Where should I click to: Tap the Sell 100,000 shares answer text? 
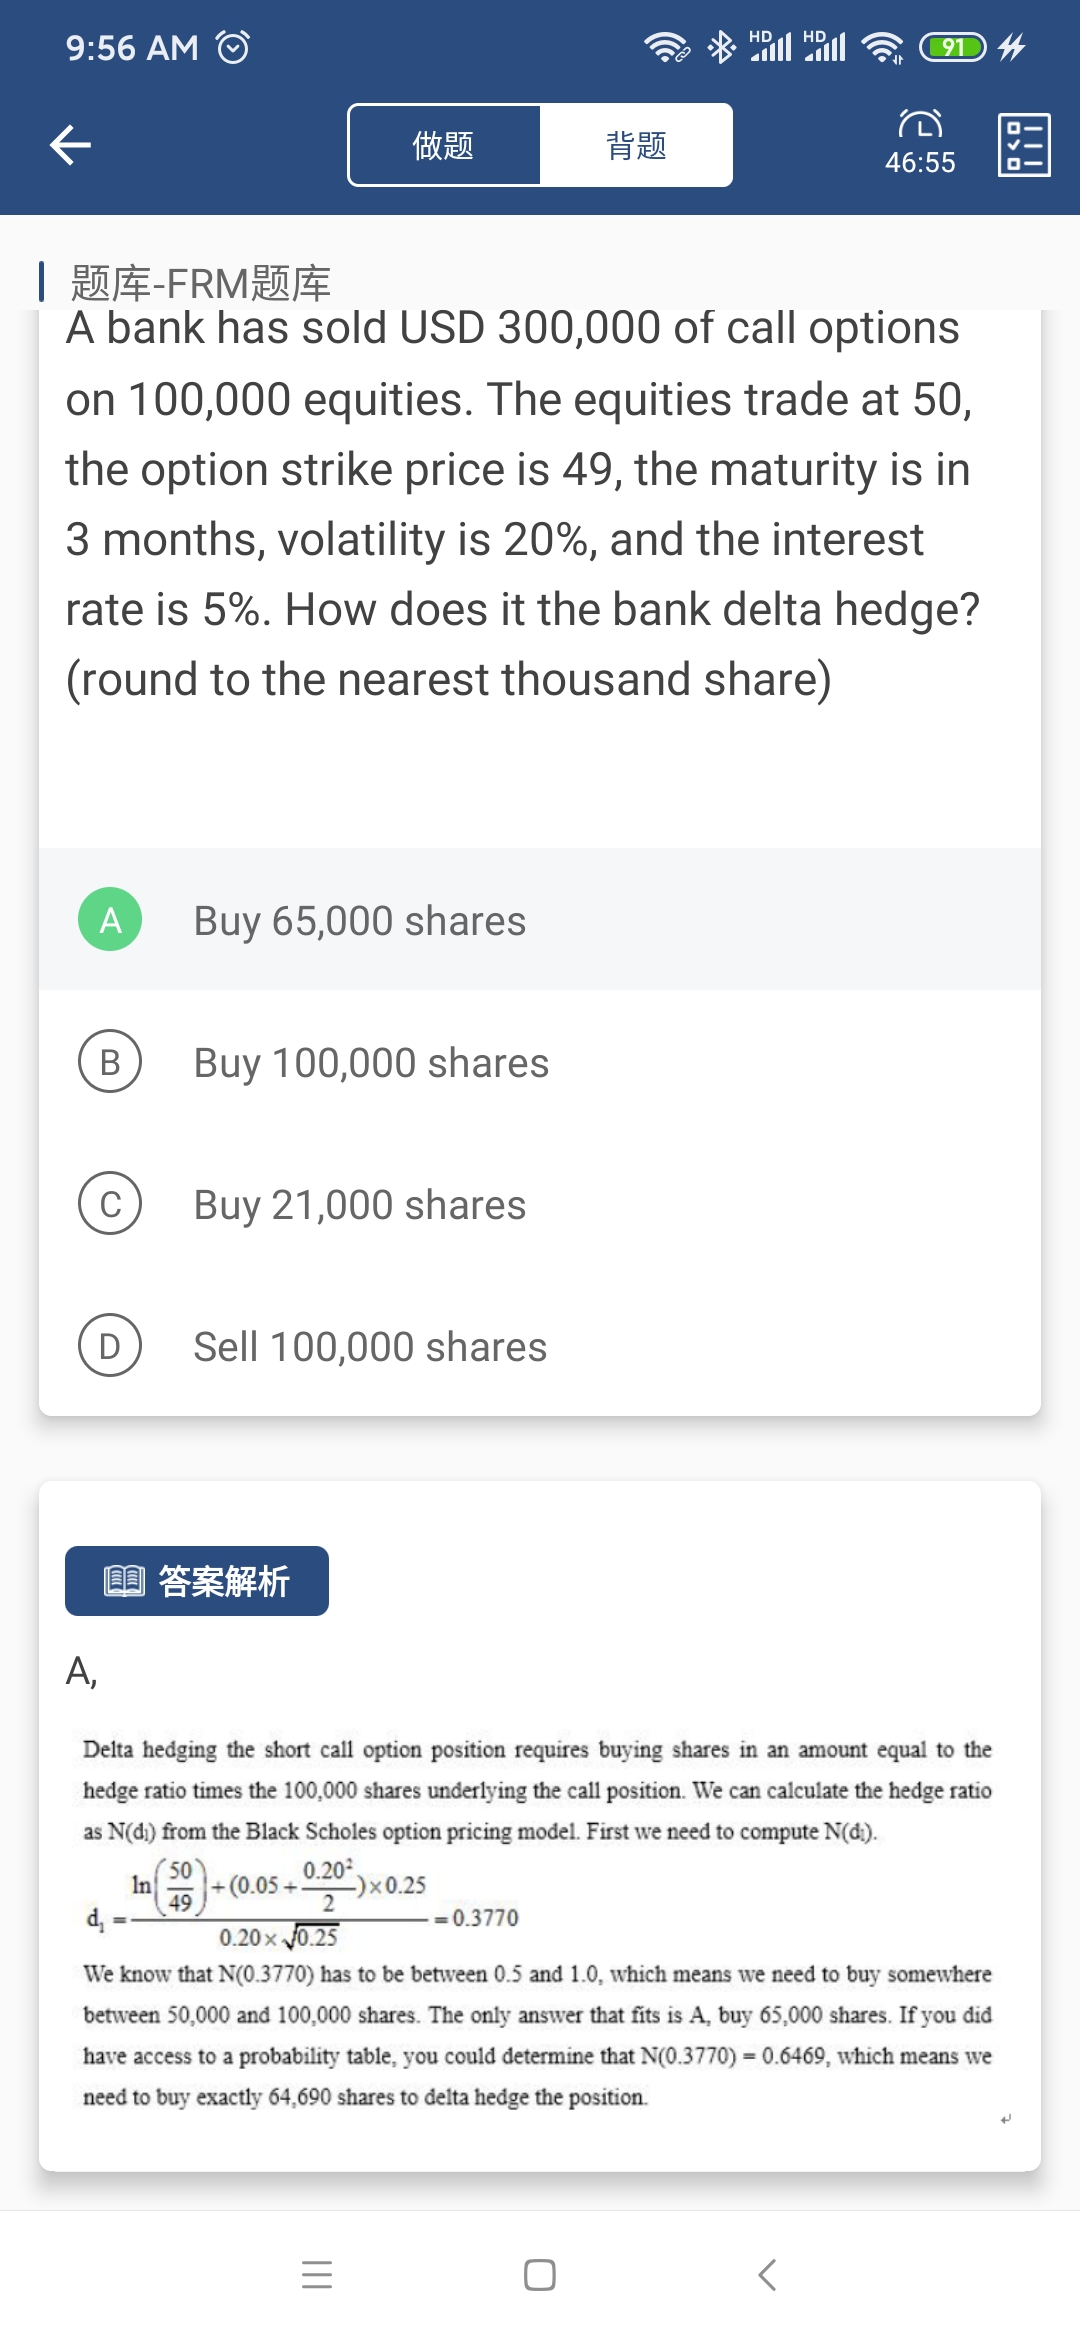pyautogui.click(x=370, y=1347)
